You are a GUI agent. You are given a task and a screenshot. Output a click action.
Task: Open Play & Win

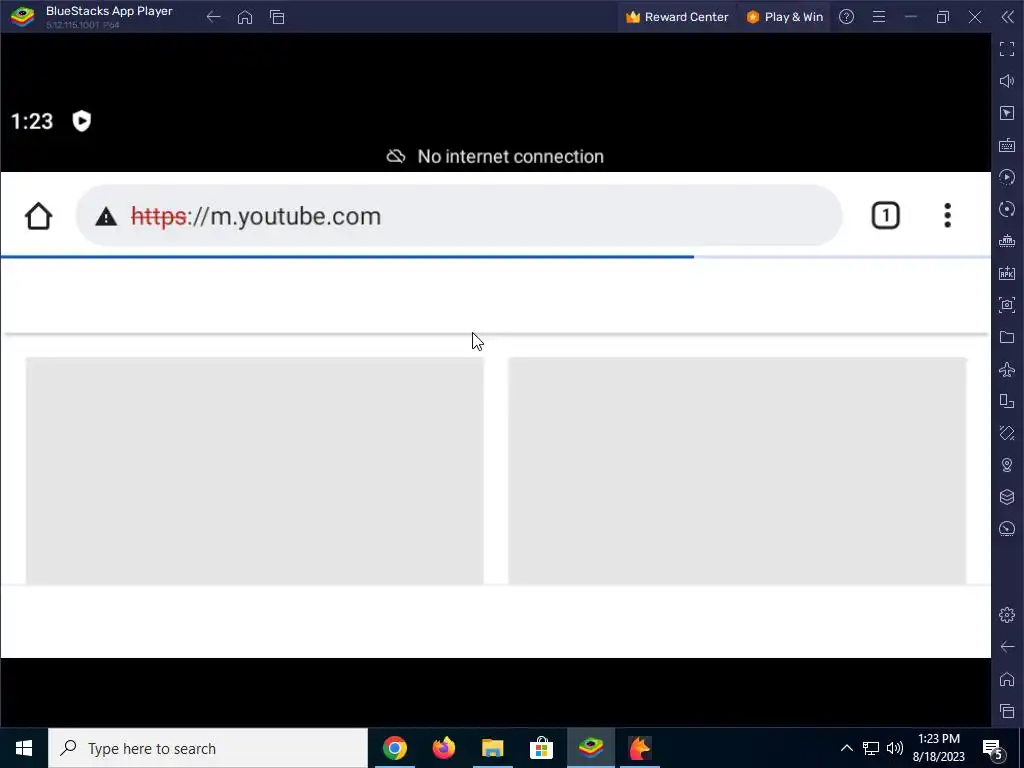[784, 17]
